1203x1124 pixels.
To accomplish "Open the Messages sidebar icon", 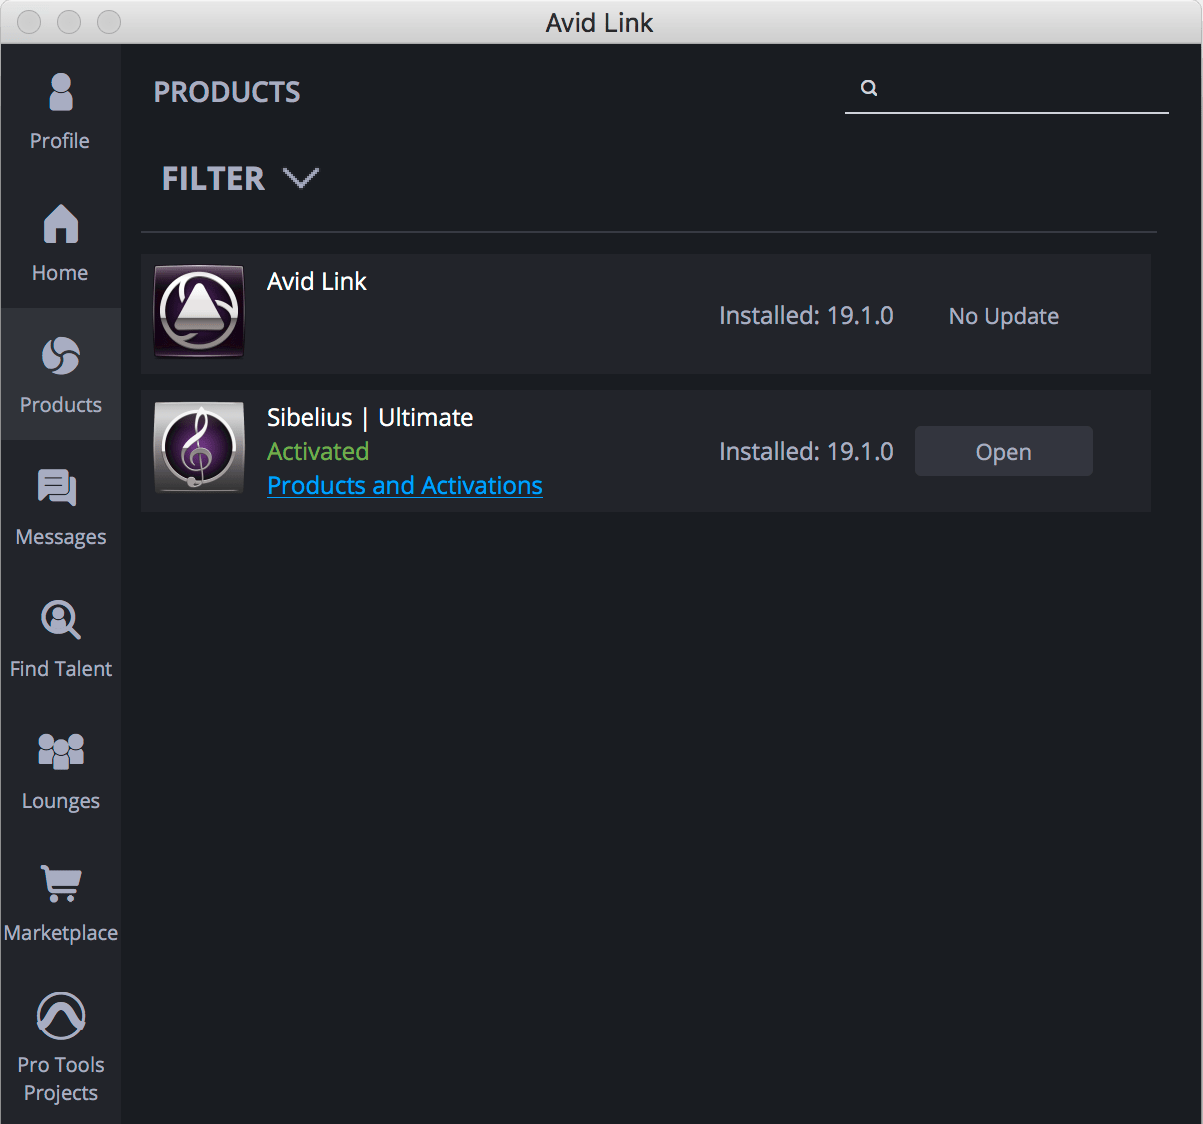I will (x=57, y=487).
